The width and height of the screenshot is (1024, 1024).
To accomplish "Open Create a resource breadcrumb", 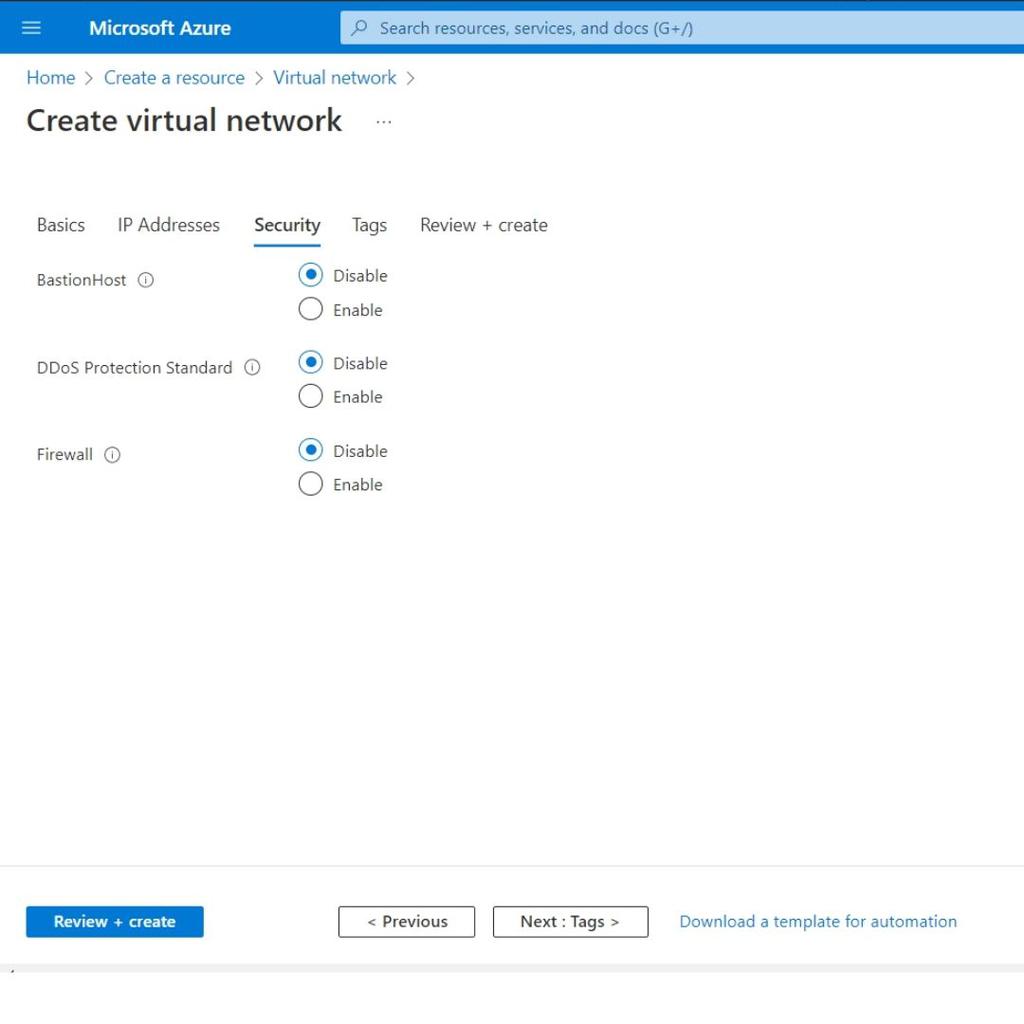I will point(174,78).
